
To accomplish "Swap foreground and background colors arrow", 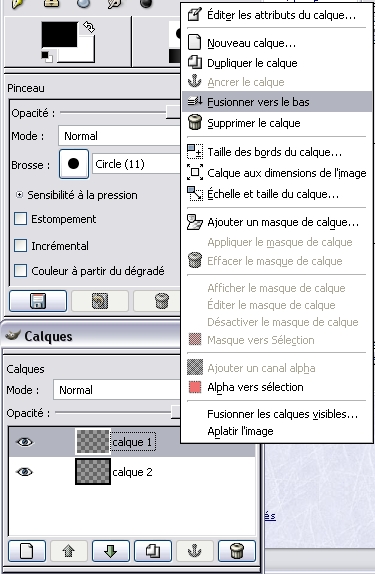I will point(89,27).
